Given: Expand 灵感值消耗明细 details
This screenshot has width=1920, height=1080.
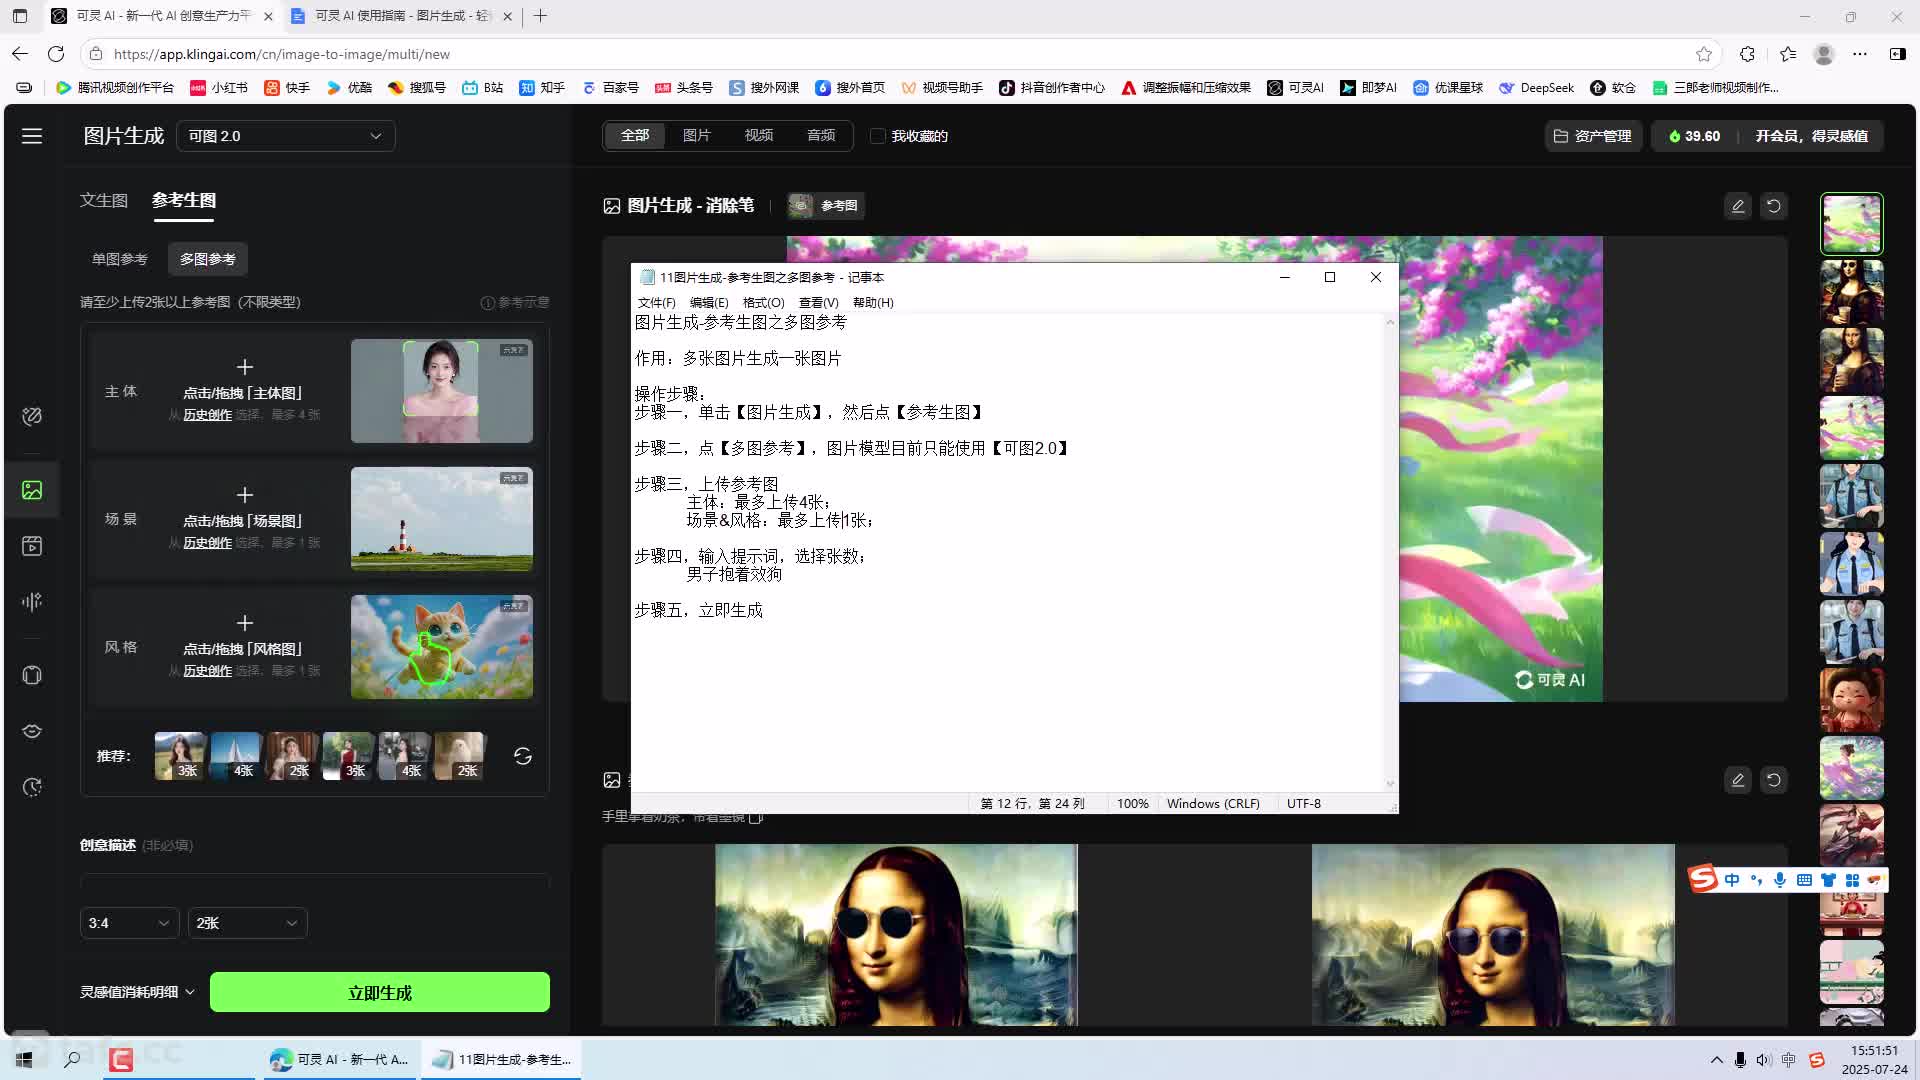Looking at the screenshot, I should click(x=137, y=992).
